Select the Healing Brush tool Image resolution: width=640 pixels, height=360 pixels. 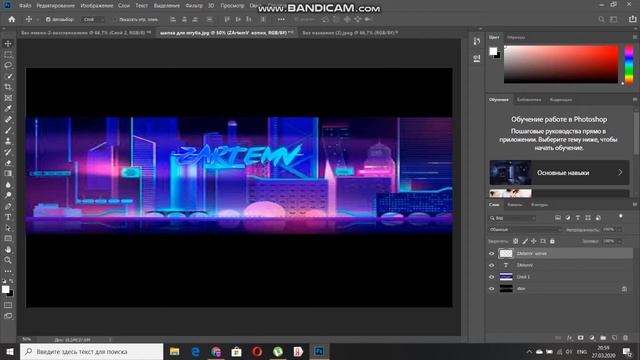click(8, 120)
